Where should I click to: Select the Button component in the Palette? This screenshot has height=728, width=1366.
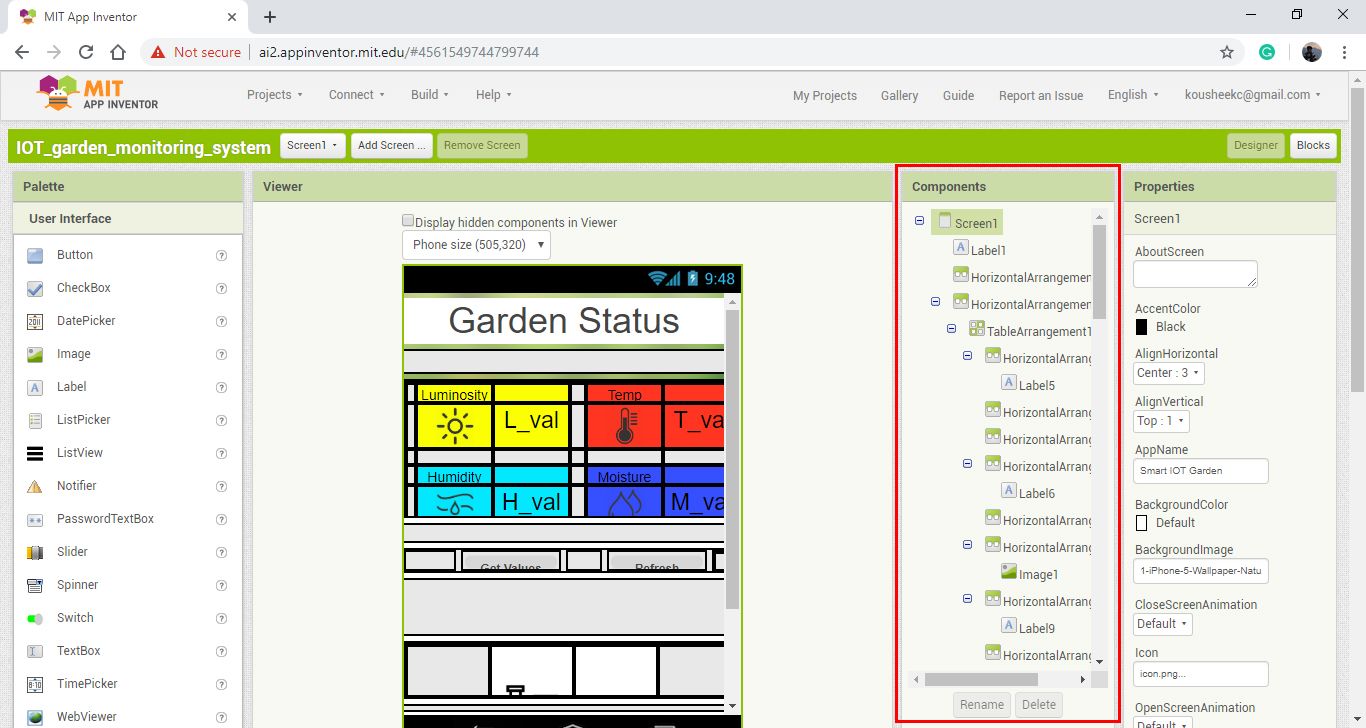(75, 254)
